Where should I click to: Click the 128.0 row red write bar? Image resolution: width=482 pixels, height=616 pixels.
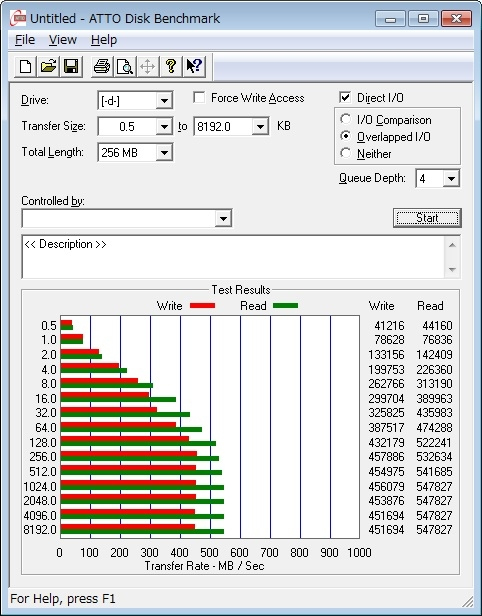pyautogui.click(x=125, y=439)
